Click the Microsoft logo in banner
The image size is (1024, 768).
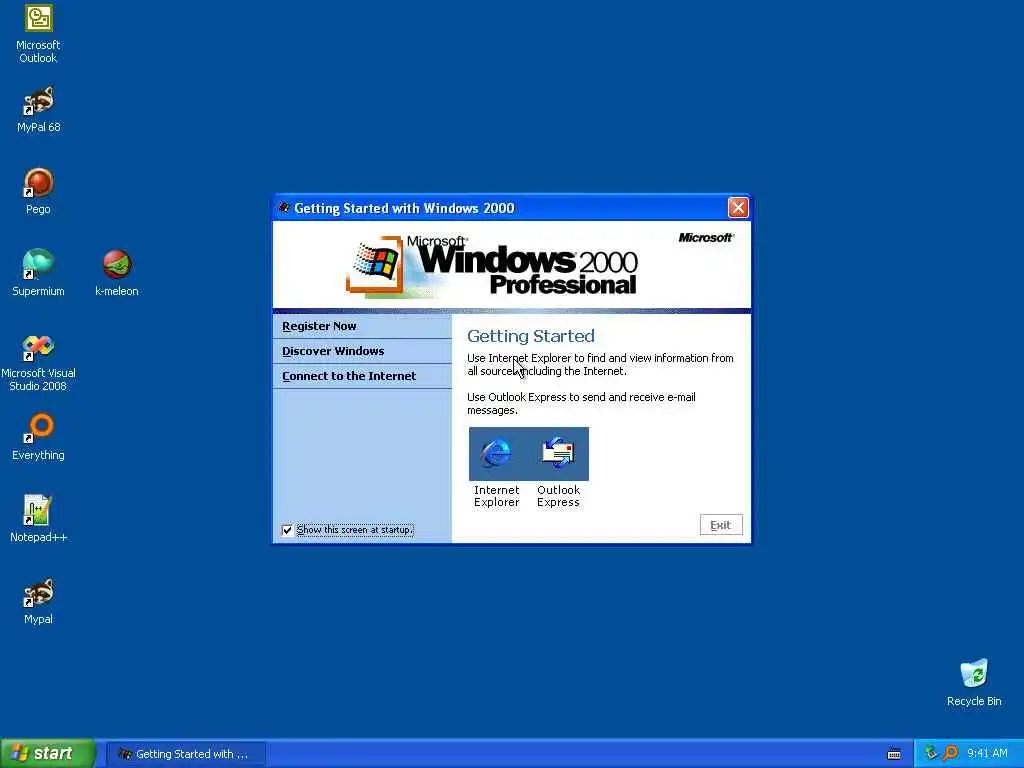pyautogui.click(x=705, y=238)
